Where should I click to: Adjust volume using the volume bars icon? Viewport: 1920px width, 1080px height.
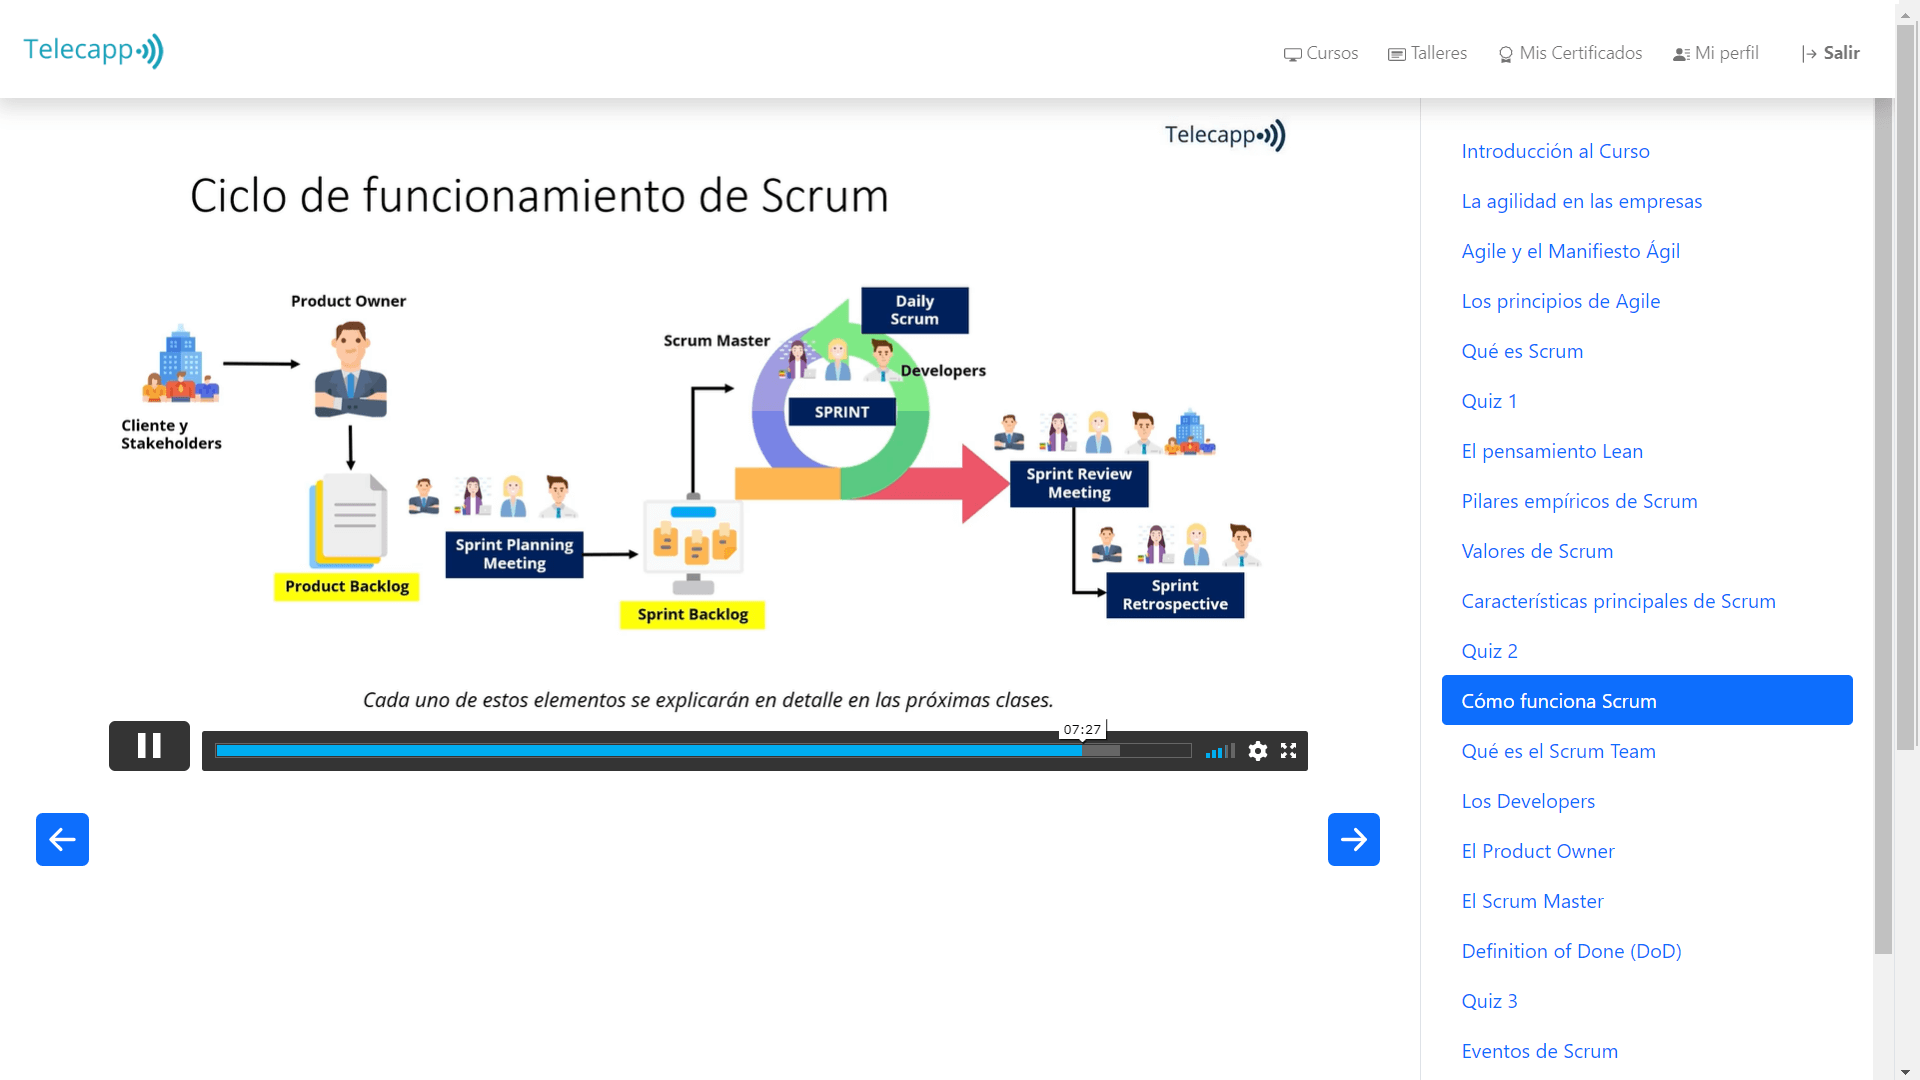(1220, 751)
